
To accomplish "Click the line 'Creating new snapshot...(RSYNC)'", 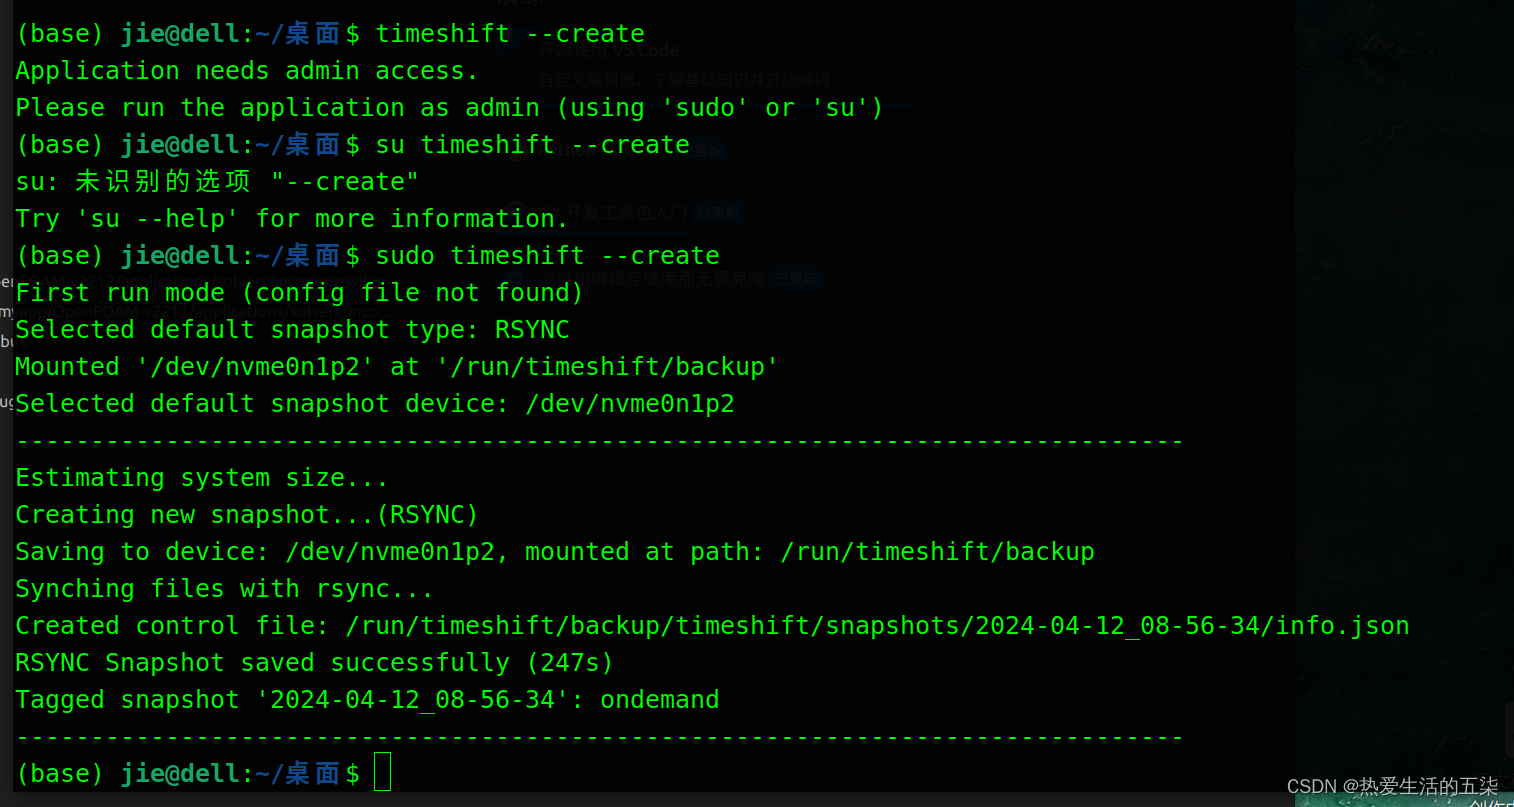I will [247, 515].
